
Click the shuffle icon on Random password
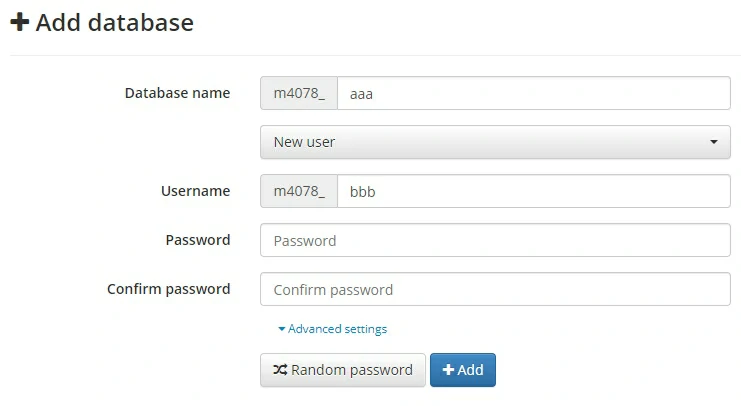tap(280, 370)
